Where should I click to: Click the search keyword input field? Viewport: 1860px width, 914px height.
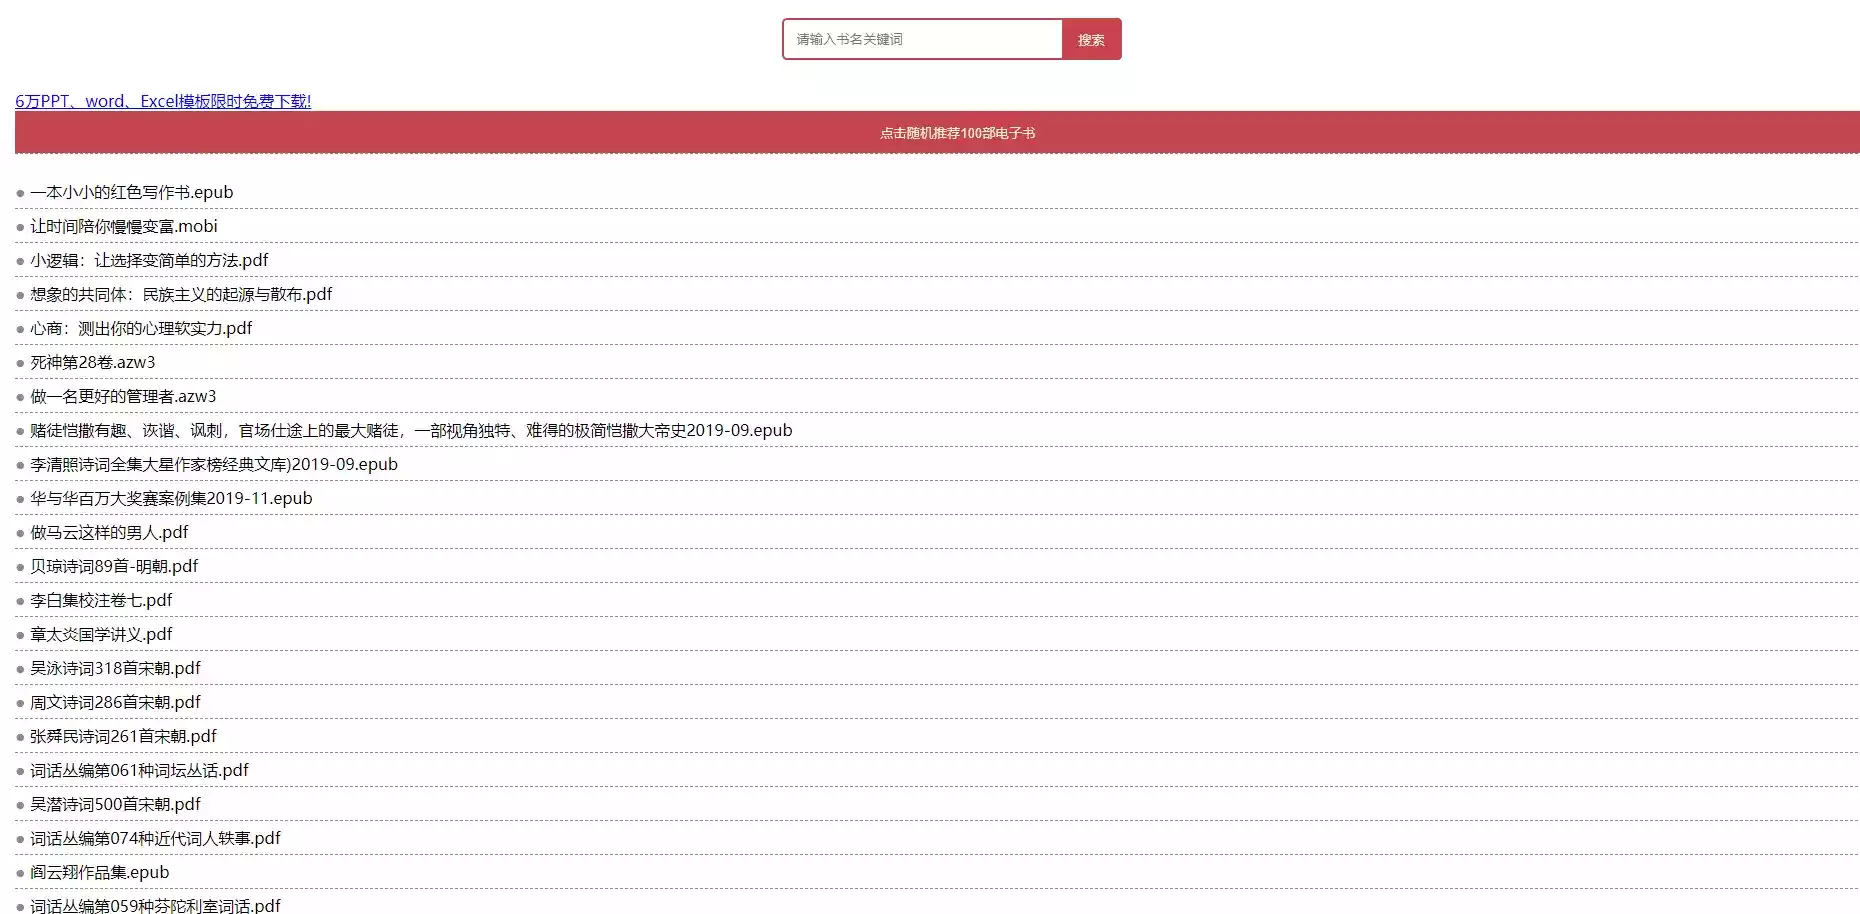tap(920, 39)
